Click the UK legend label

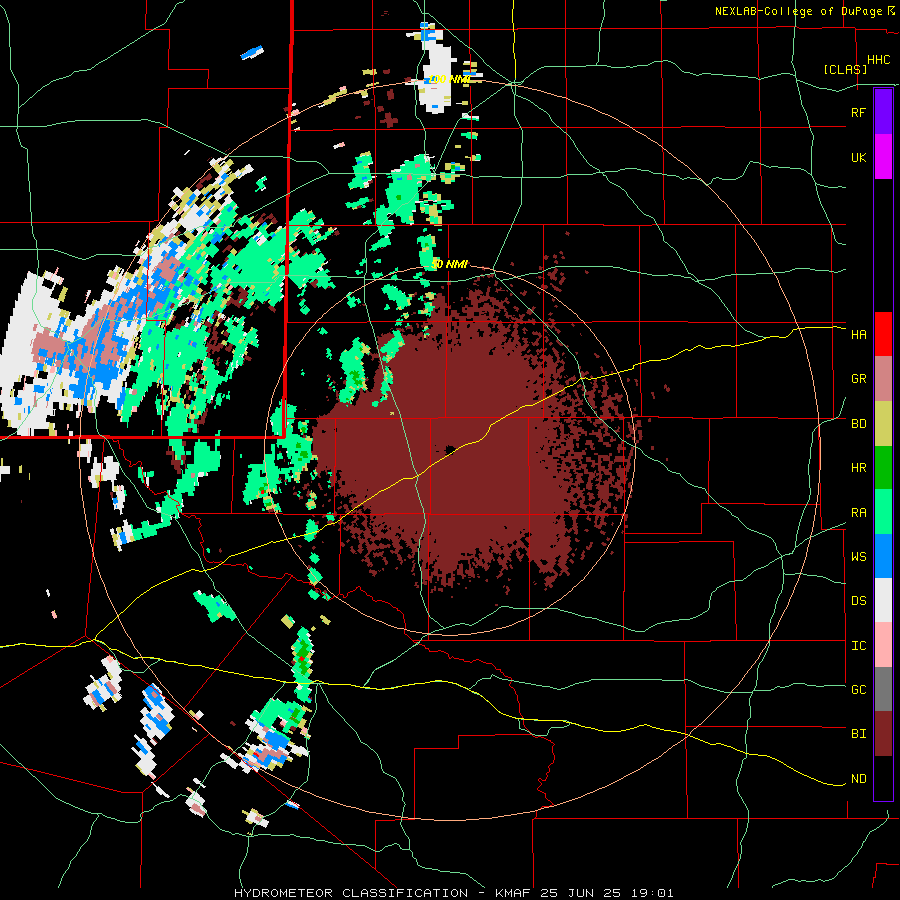[x=858, y=157]
